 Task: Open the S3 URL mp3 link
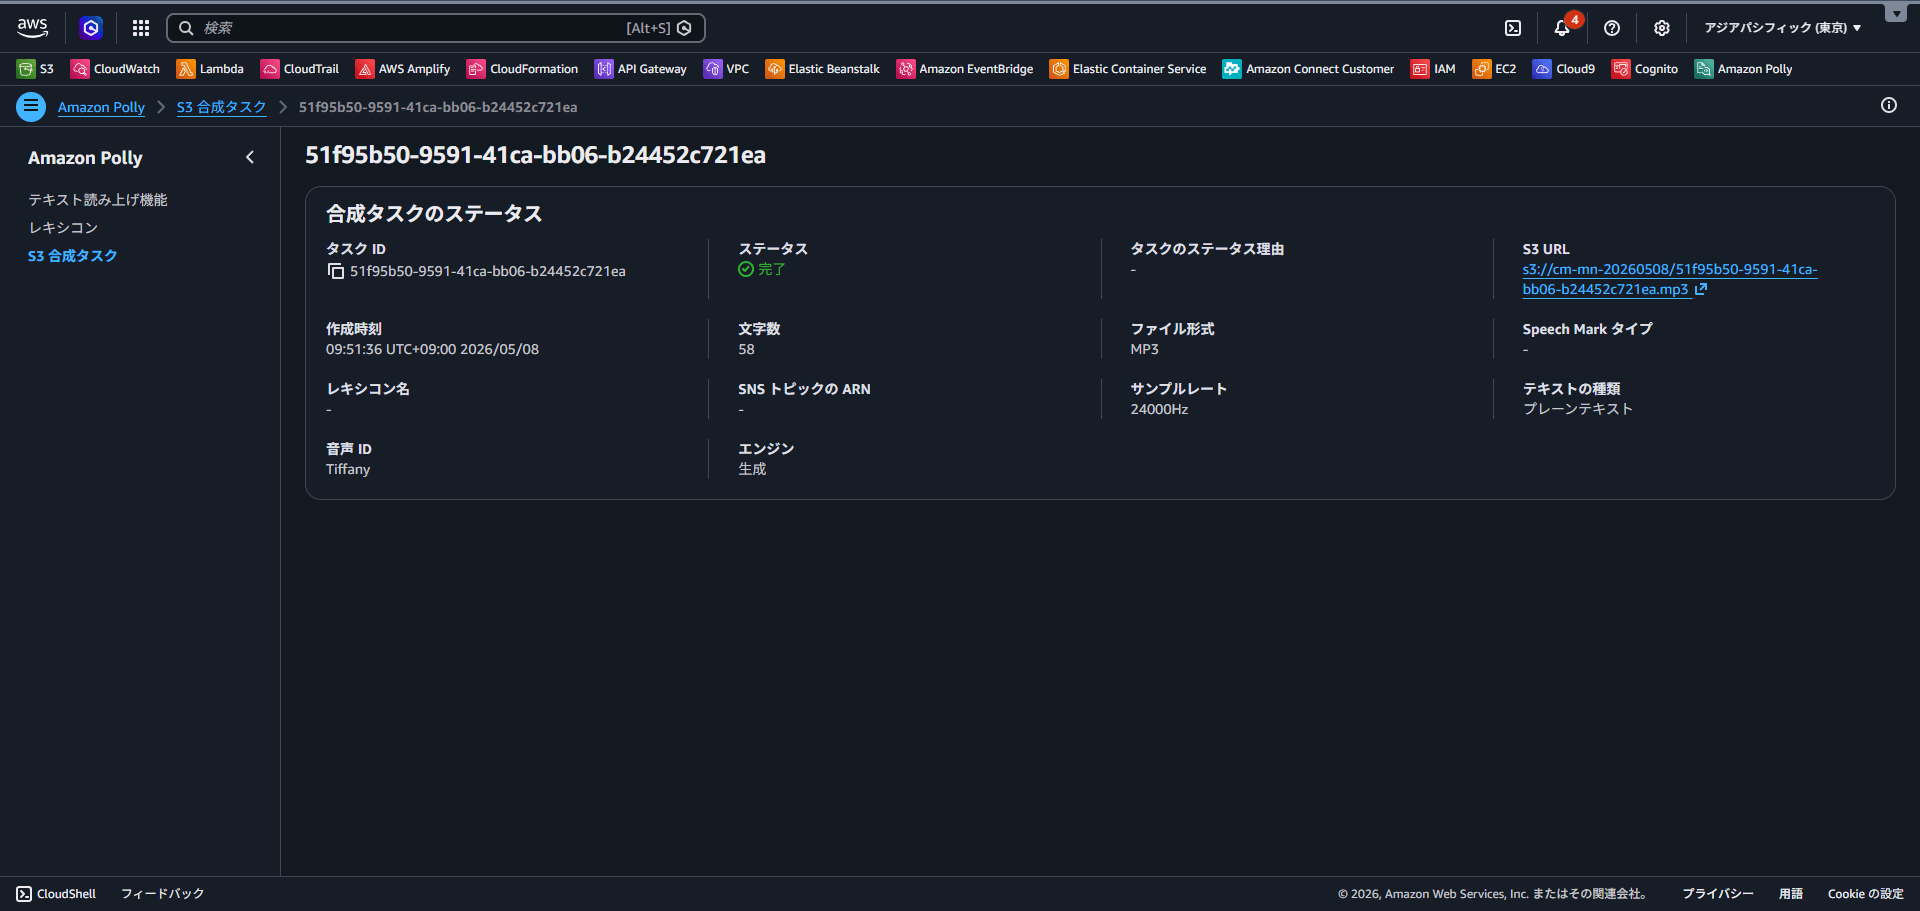[x=1669, y=279]
